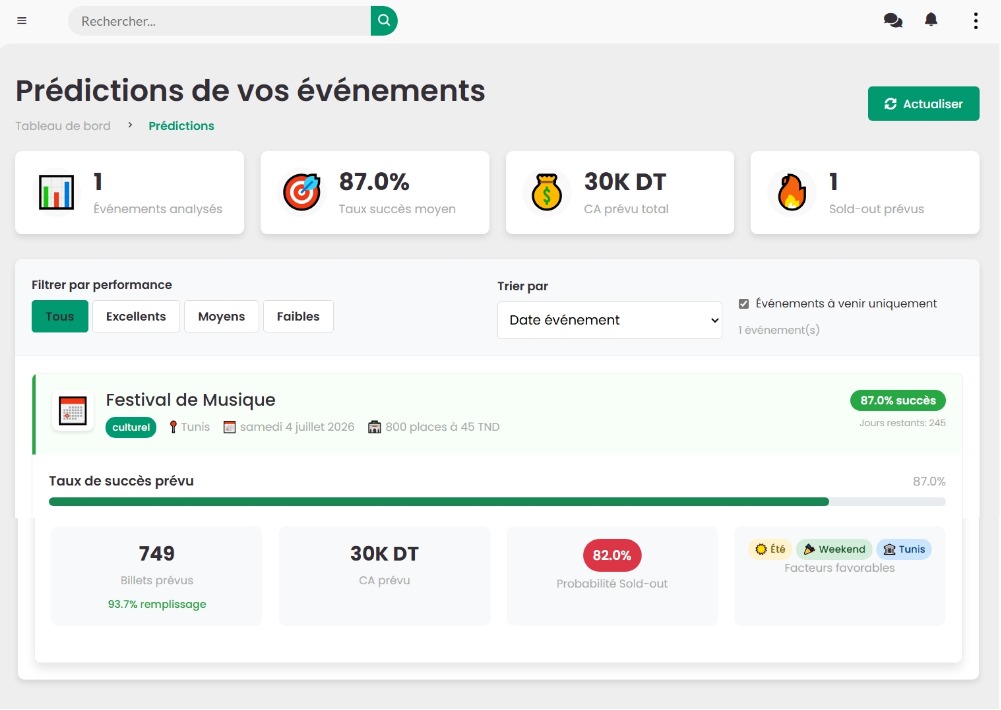Toggle 'Événements à venir uniquement' checkbox

[x=744, y=304]
